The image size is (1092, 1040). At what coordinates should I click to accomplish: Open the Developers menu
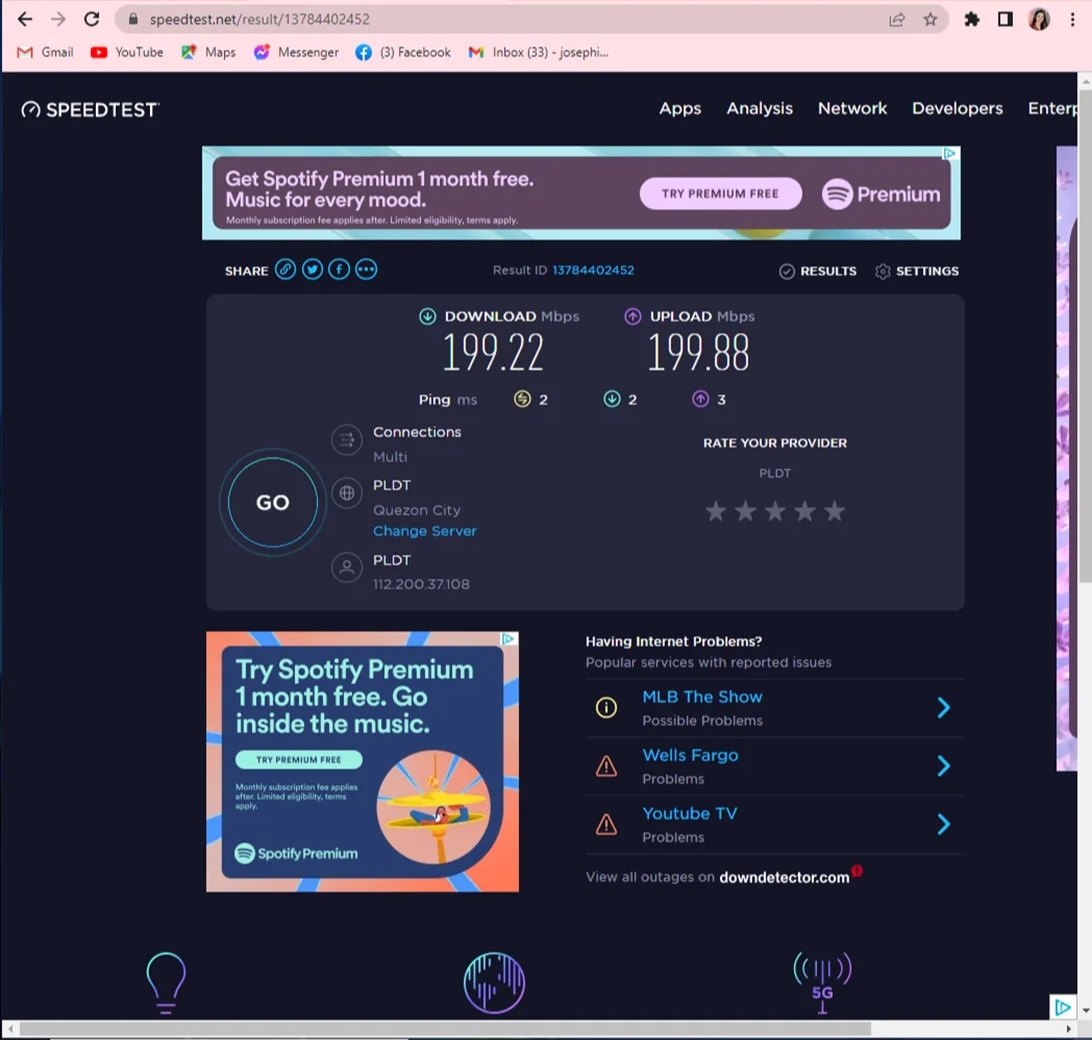point(958,109)
